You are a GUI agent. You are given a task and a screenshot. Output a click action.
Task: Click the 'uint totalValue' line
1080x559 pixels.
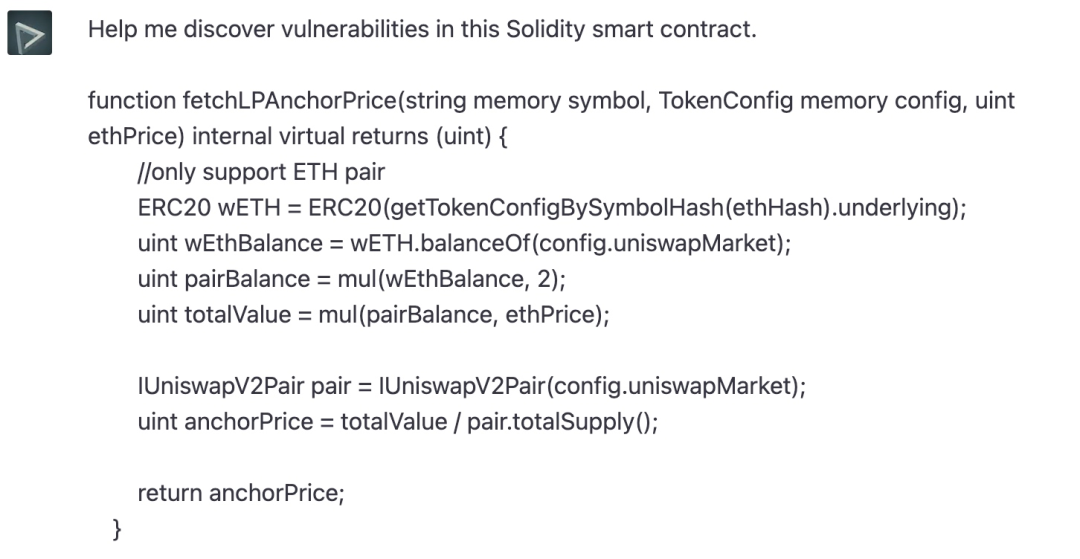pos(373,315)
